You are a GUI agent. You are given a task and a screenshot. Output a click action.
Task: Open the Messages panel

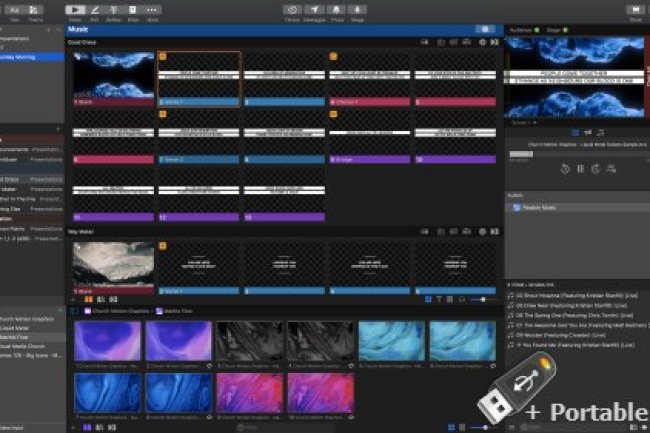pos(314,10)
